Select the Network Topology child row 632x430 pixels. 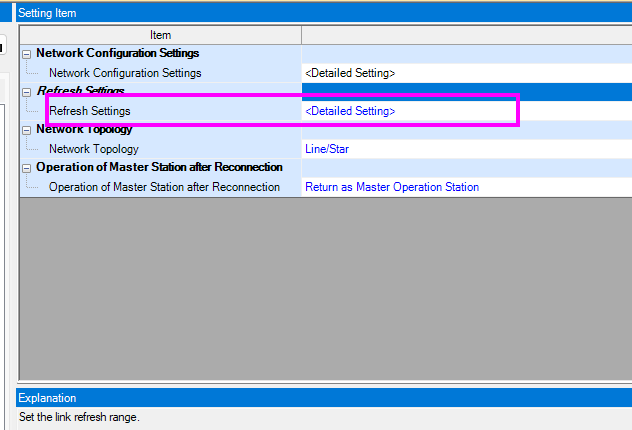click(94, 149)
